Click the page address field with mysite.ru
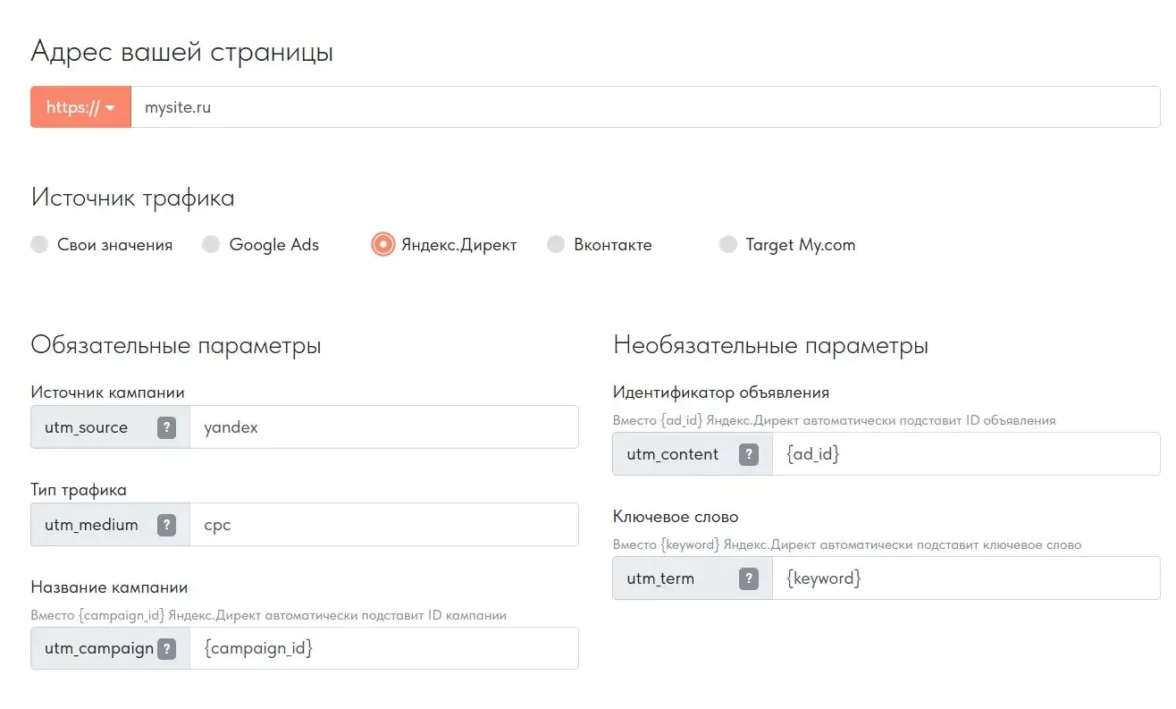 pyautogui.click(x=640, y=107)
